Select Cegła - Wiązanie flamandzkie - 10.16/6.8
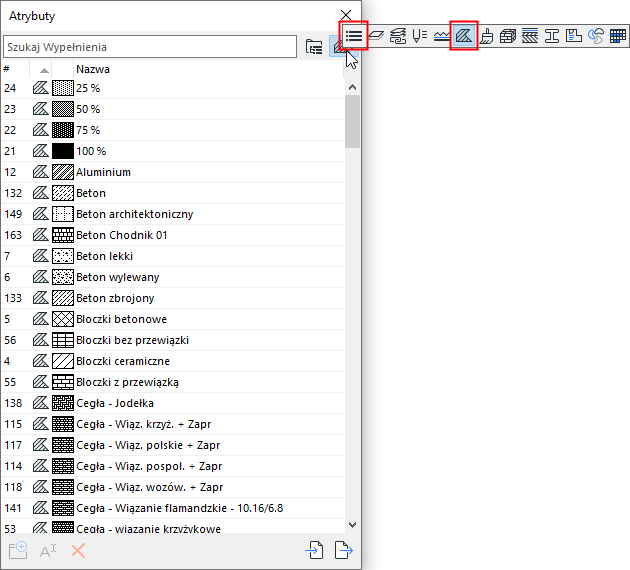The height and width of the screenshot is (570, 630). 173,508
